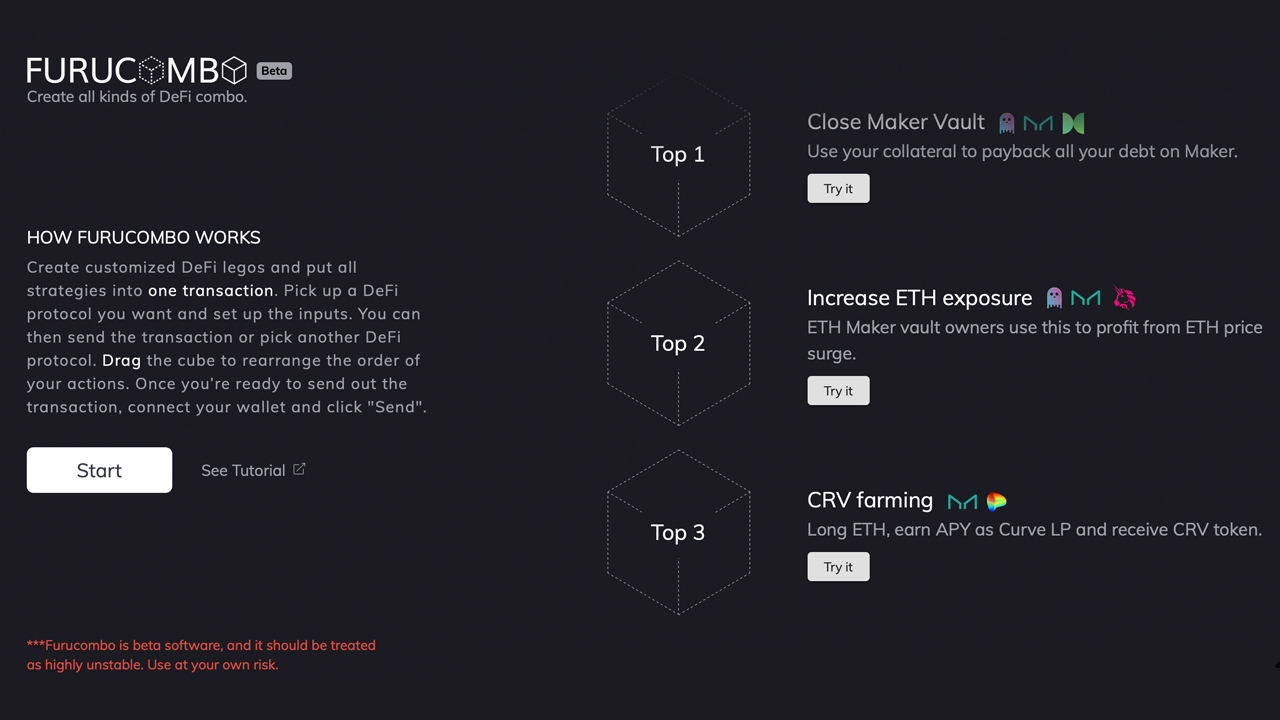Click the pink Uniswap unicorn icon
The width and height of the screenshot is (1280, 720).
pyautogui.click(x=1125, y=298)
